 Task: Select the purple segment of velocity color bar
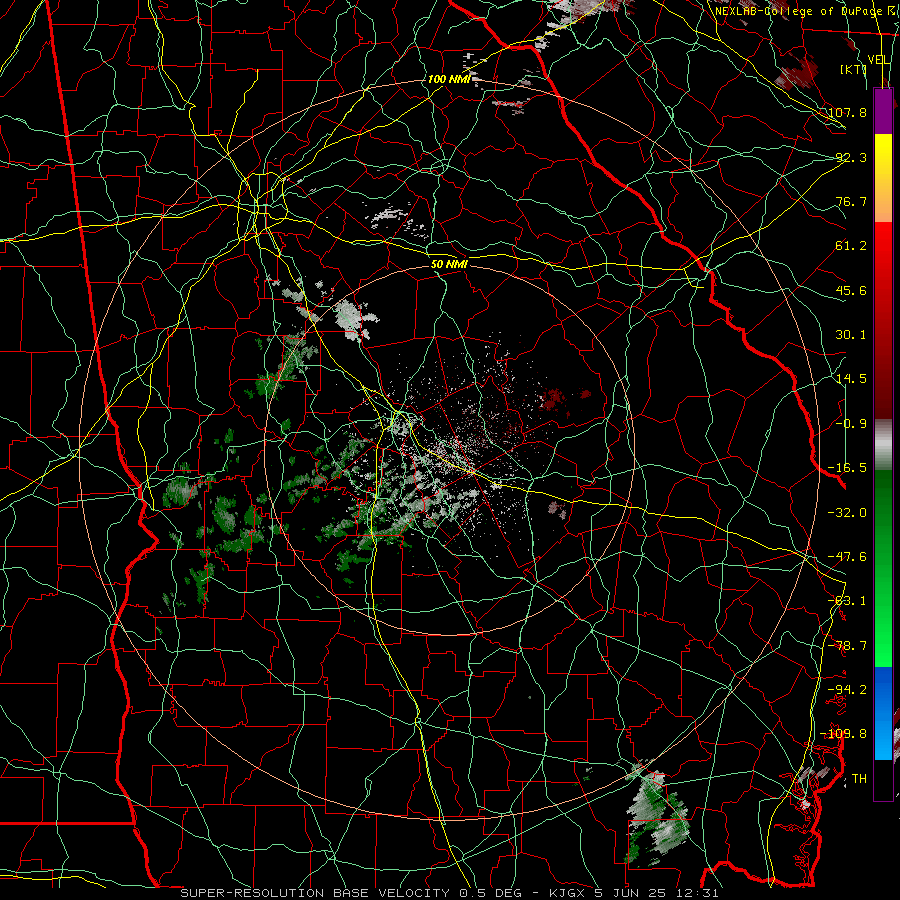(883, 111)
